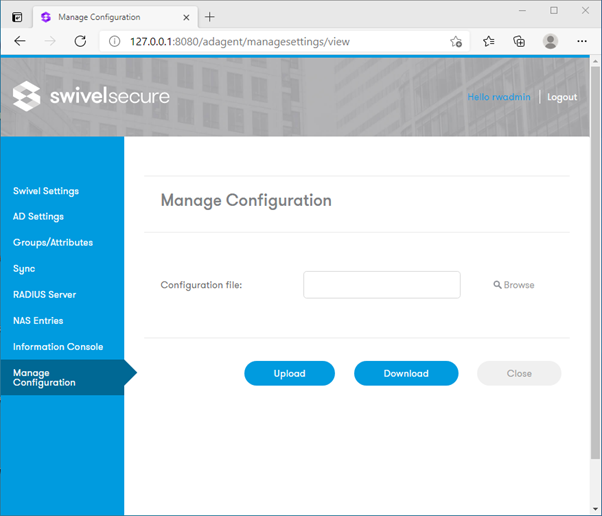
Task: Click the address bar URL
Action: click(x=240, y=41)
